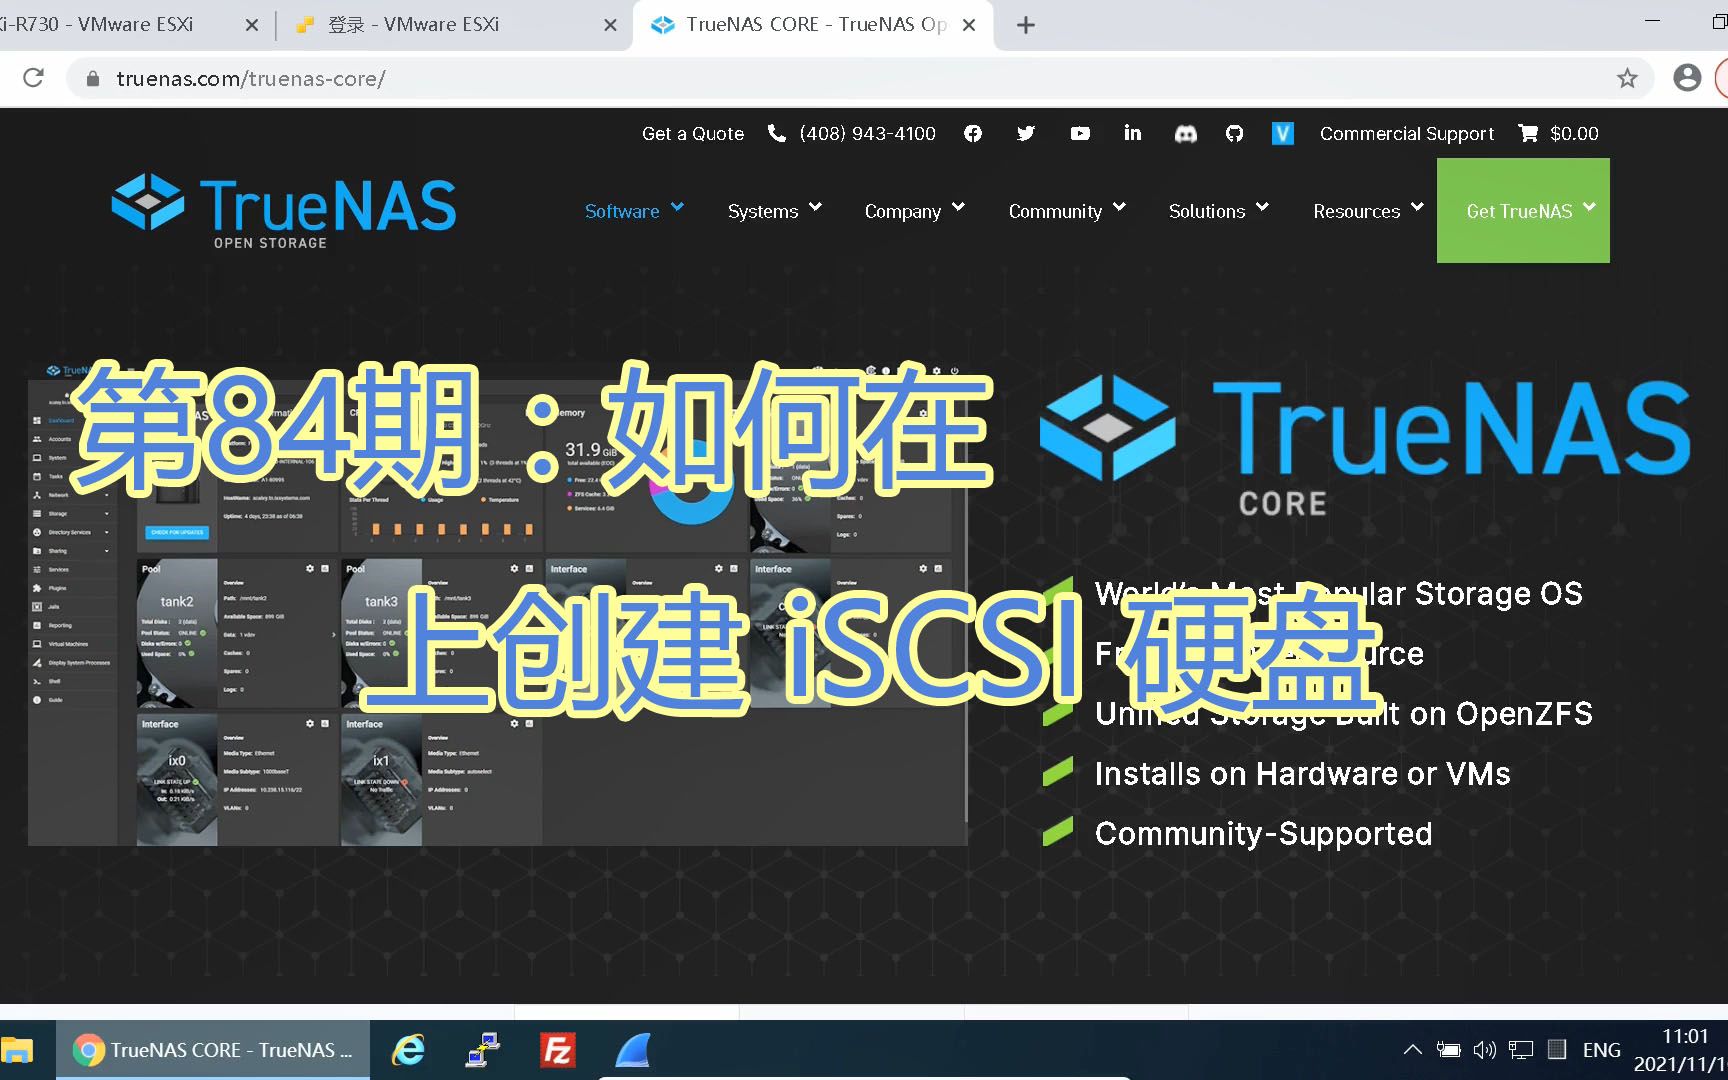
Task: Click the $0.00 cart total
Action: pos(1574,133)
